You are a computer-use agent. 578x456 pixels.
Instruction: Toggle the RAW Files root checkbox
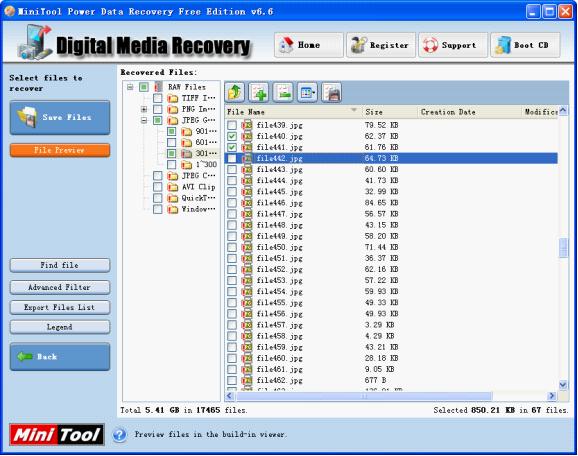coord(144,87)
